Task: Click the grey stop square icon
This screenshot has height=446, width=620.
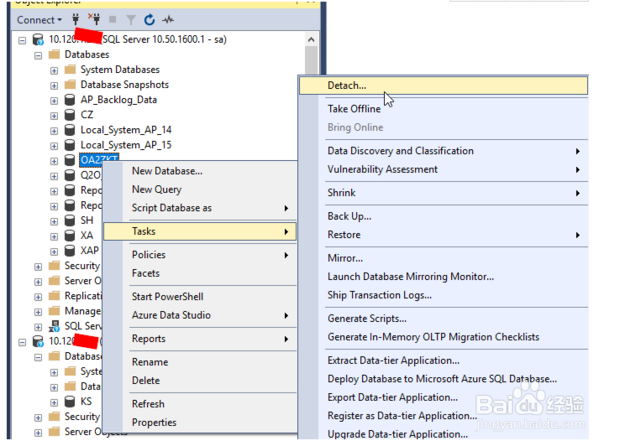Action: coord(113,19)
